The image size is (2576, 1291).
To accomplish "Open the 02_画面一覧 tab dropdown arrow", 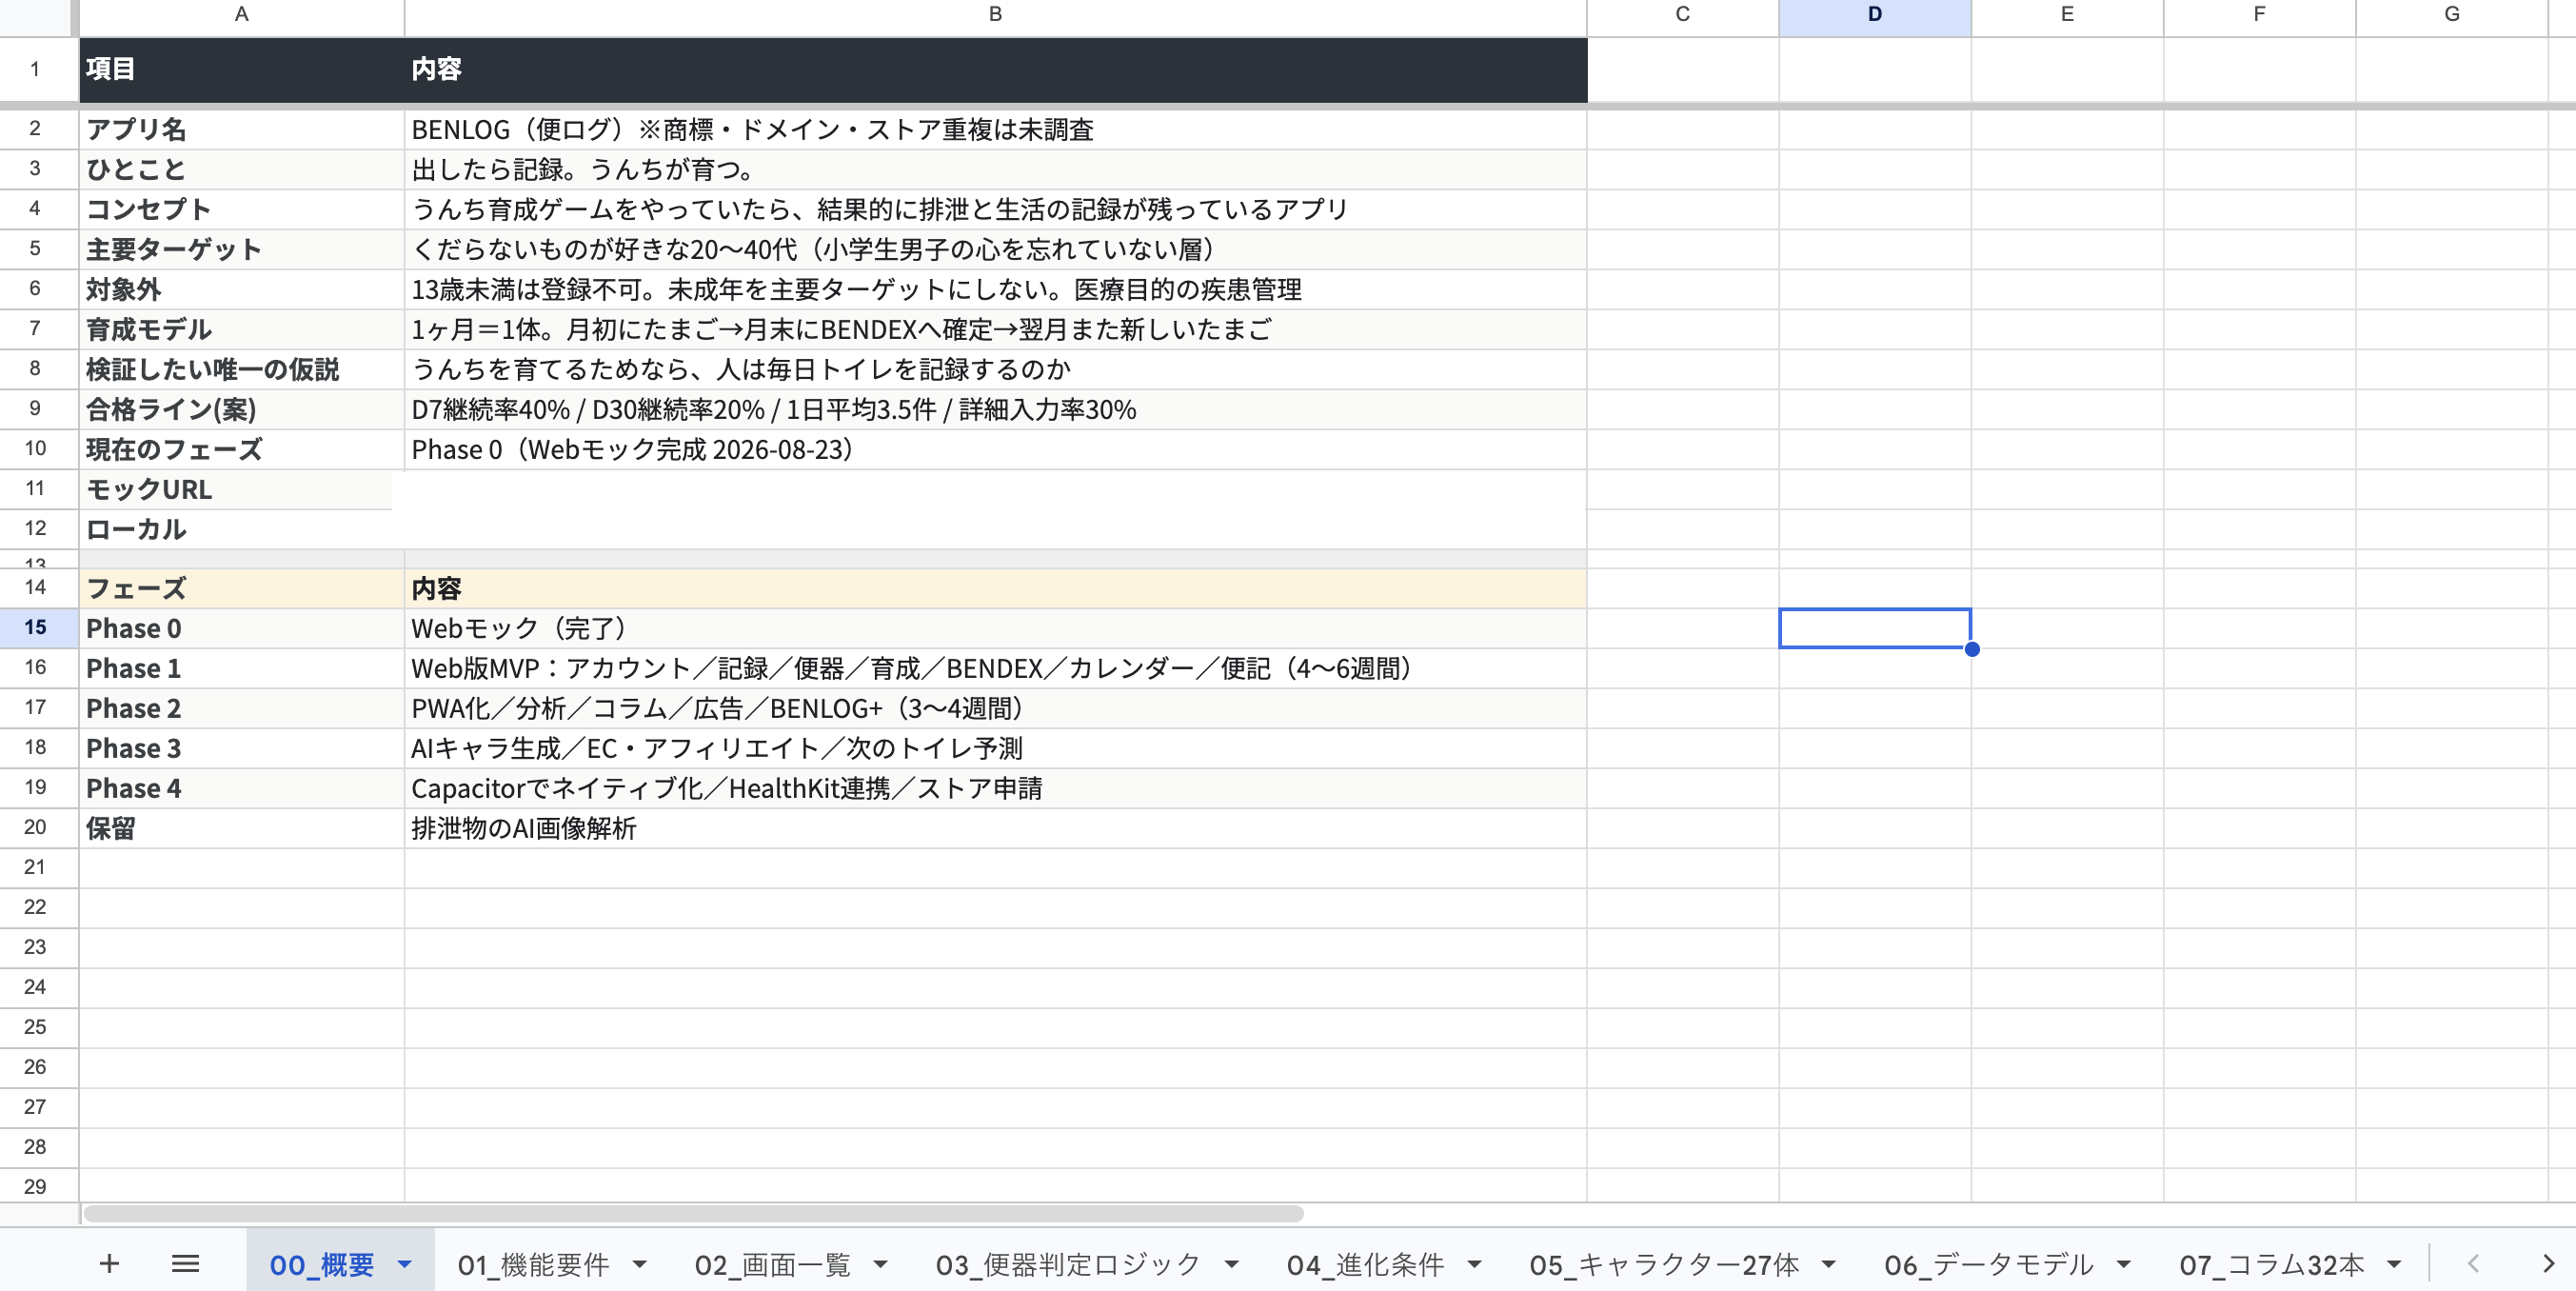I will [881, 1265].
